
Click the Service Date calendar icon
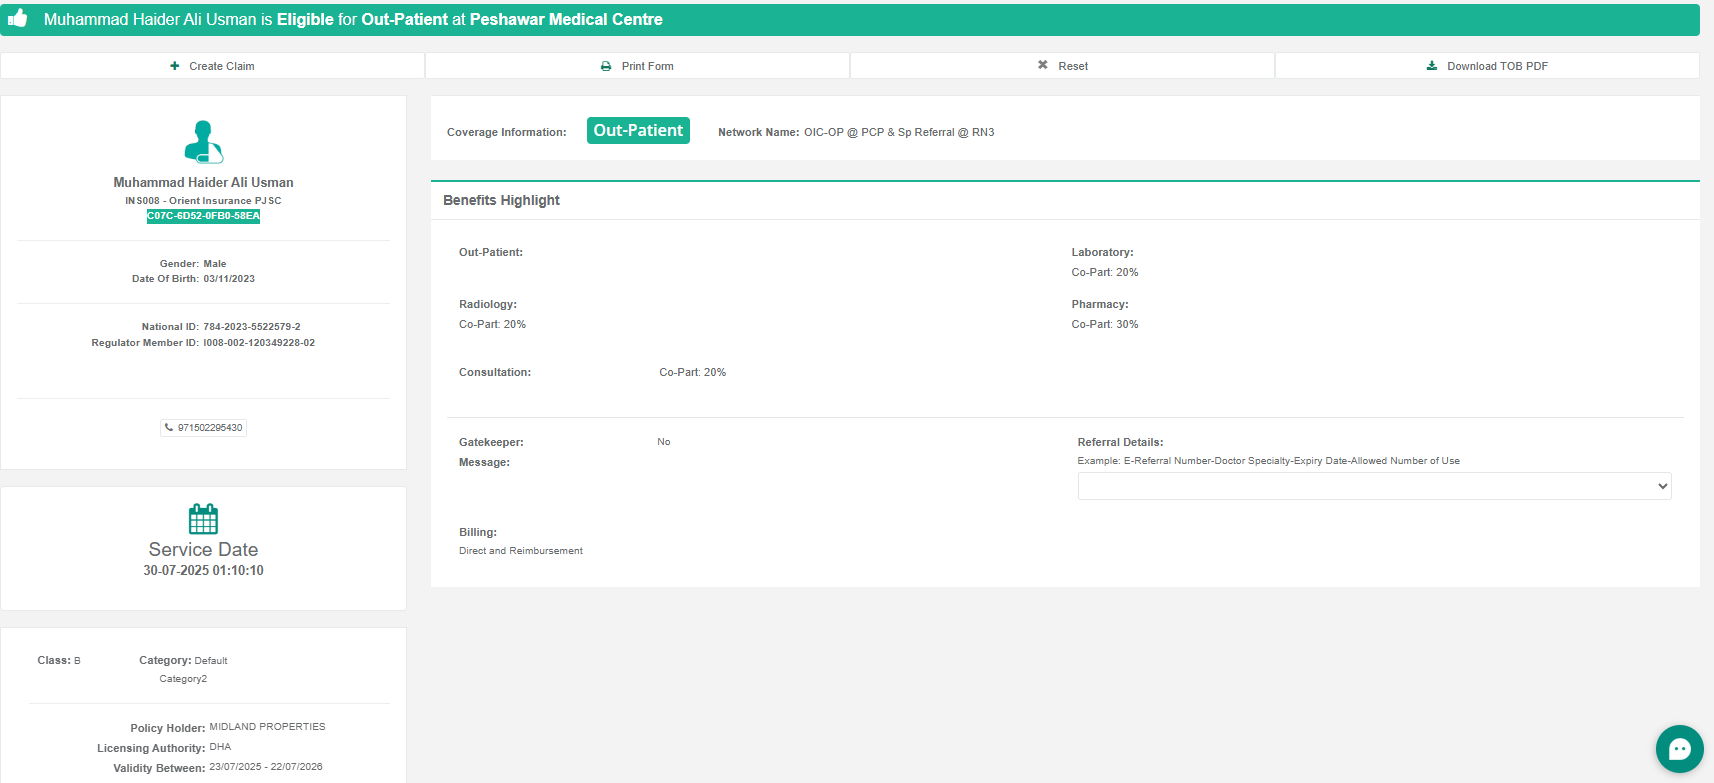tap(203, 519)
